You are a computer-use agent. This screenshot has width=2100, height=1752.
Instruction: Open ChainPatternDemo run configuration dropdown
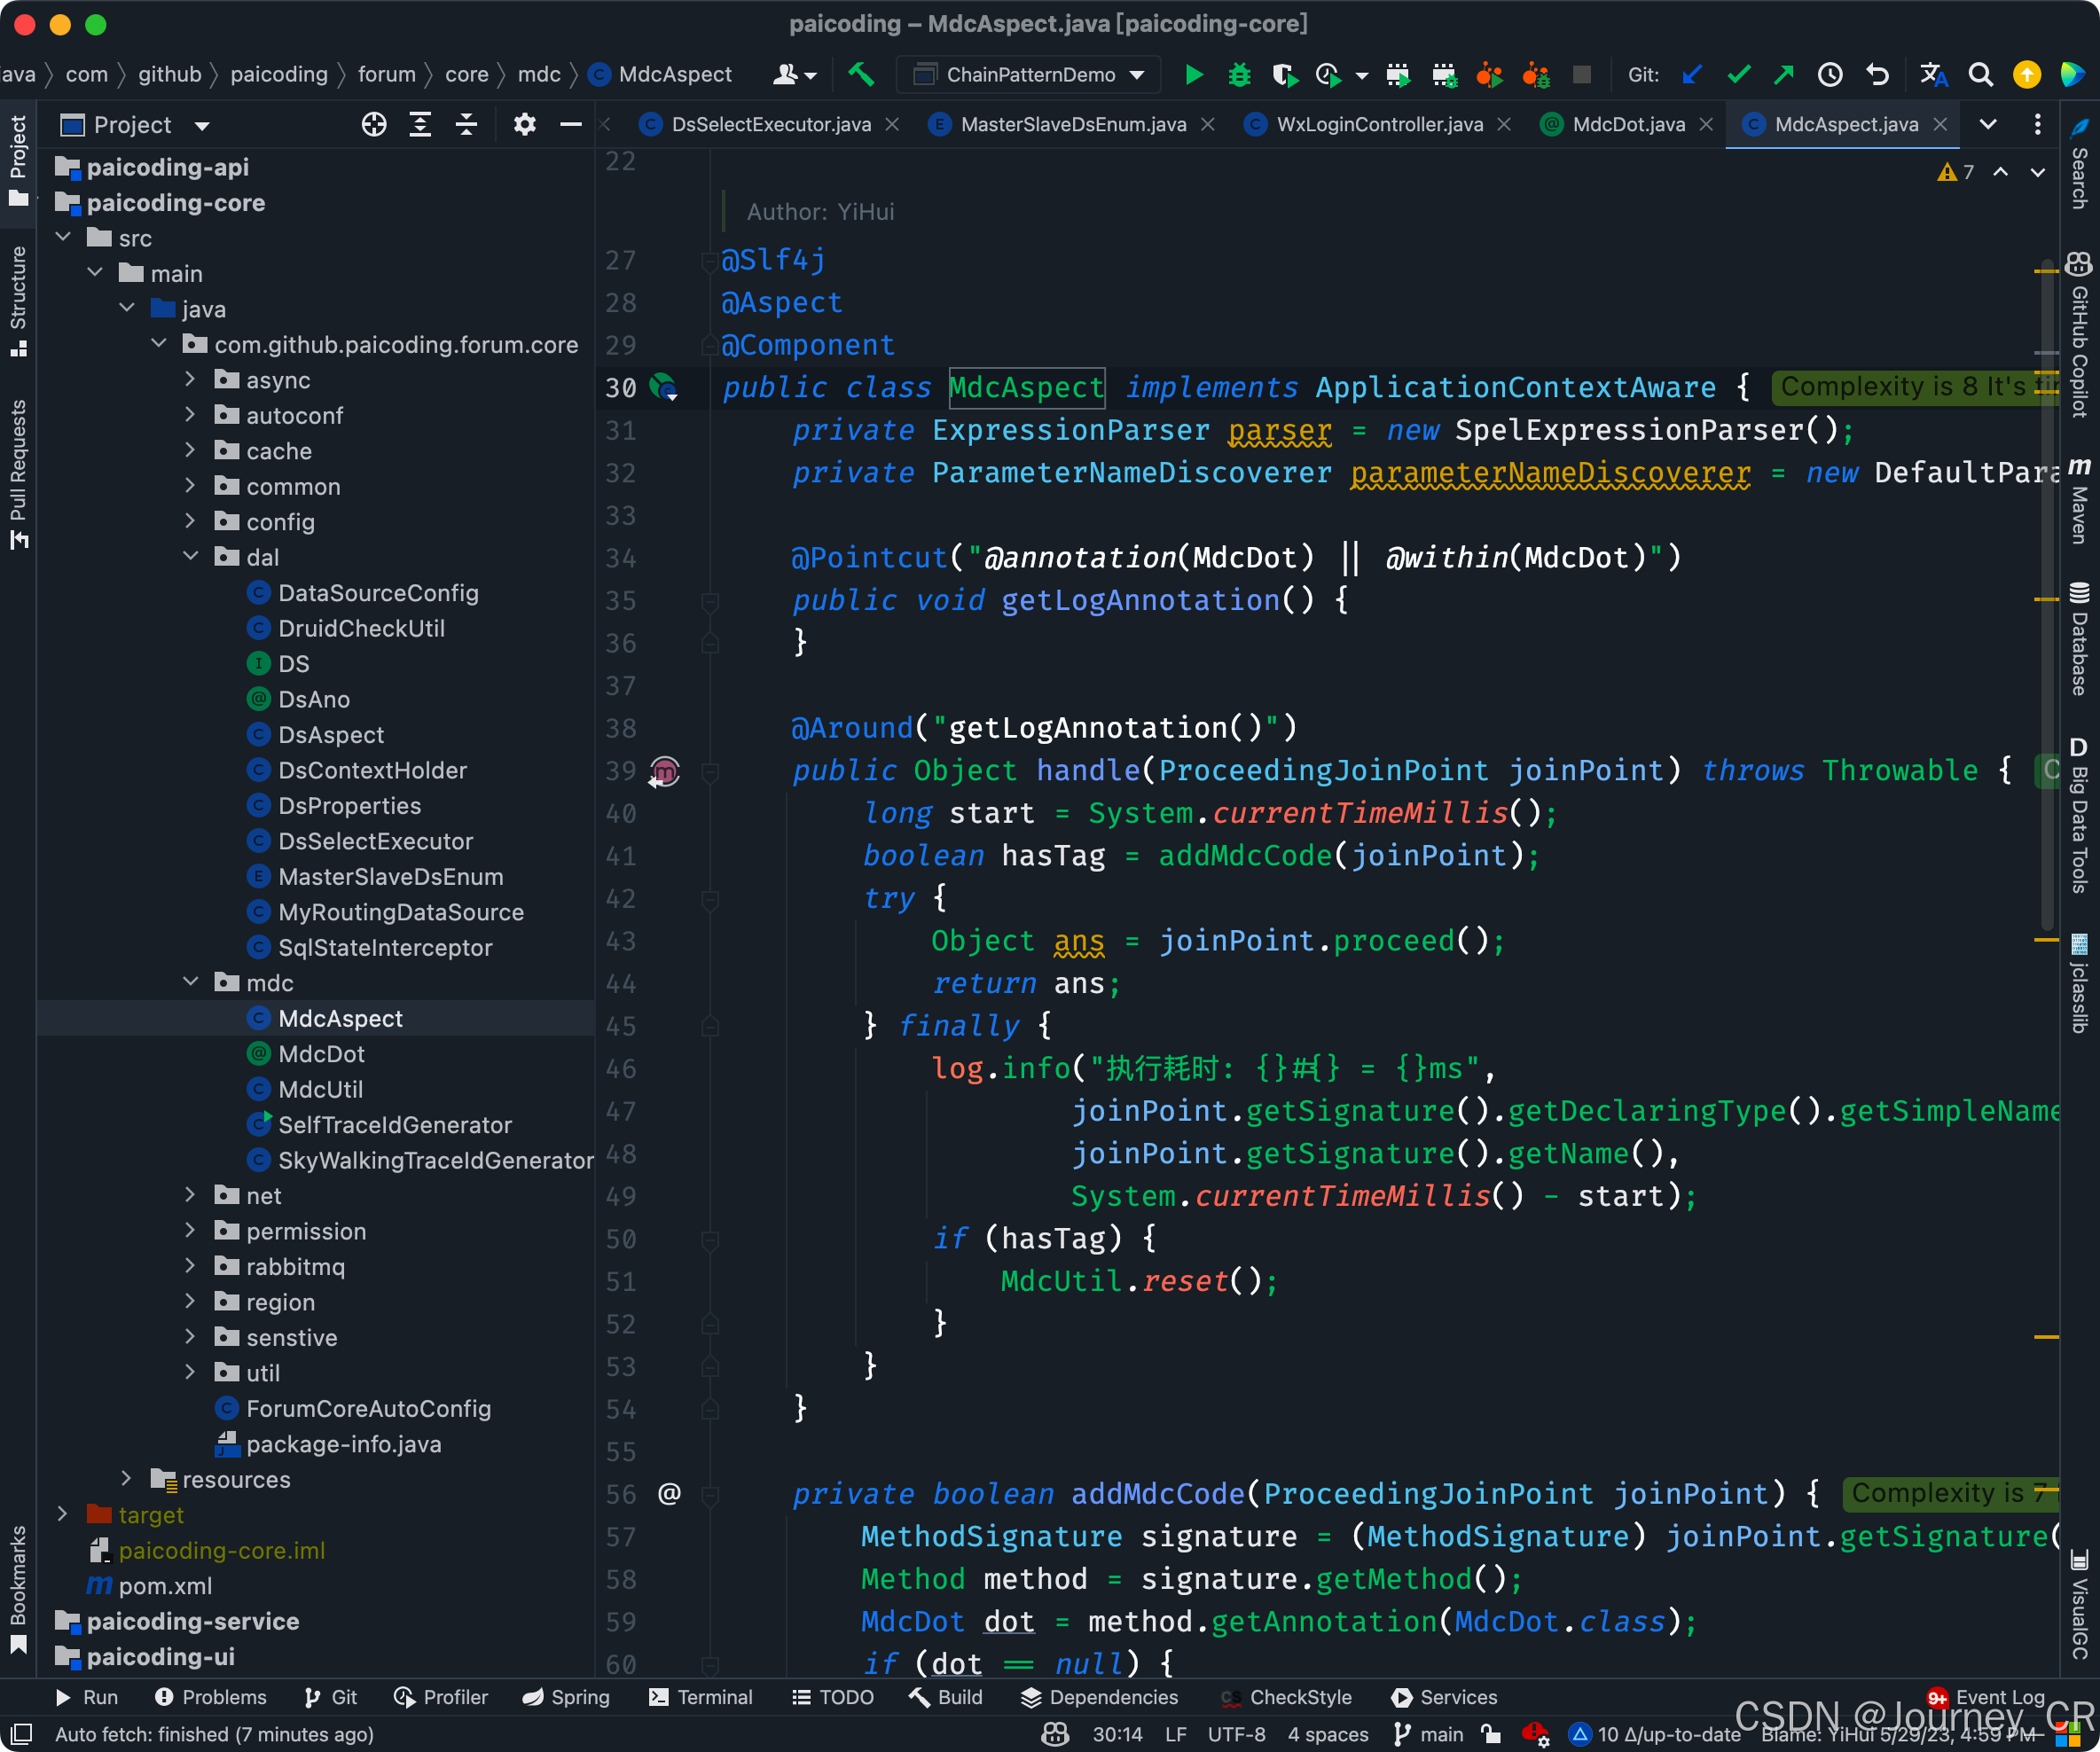point(1030,75)
